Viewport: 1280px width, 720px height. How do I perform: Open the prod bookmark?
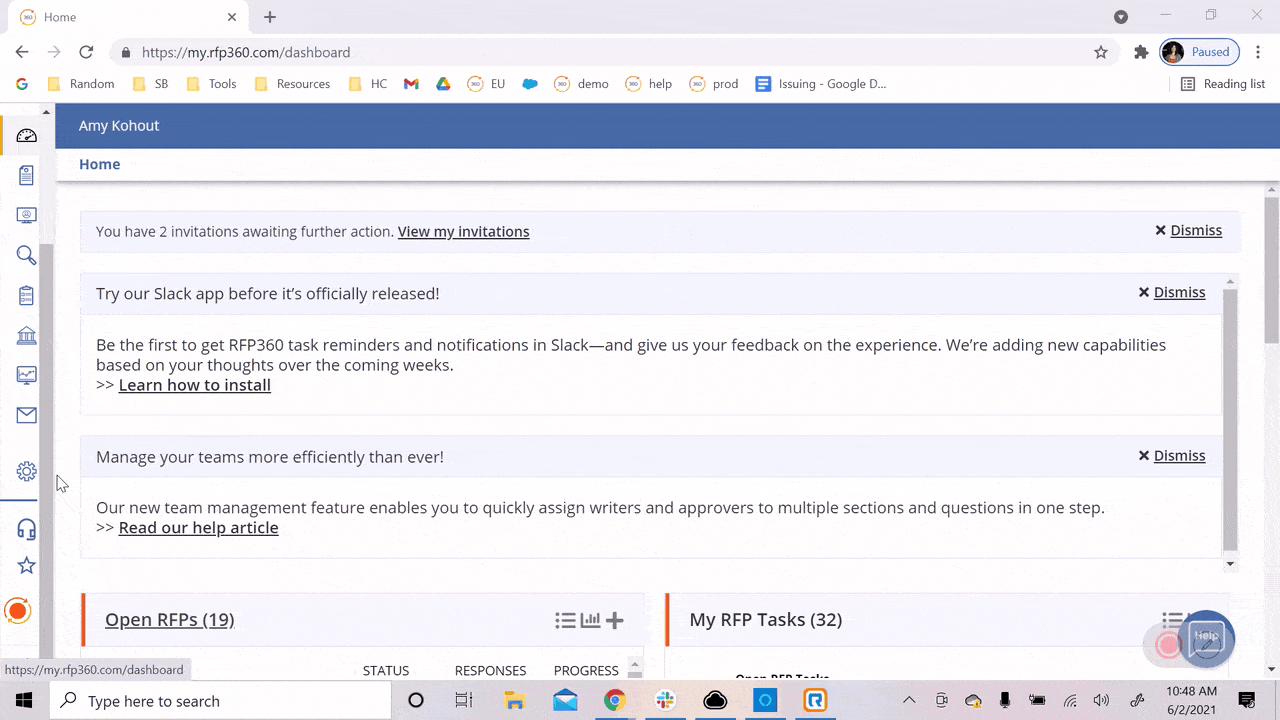[714, 84]
